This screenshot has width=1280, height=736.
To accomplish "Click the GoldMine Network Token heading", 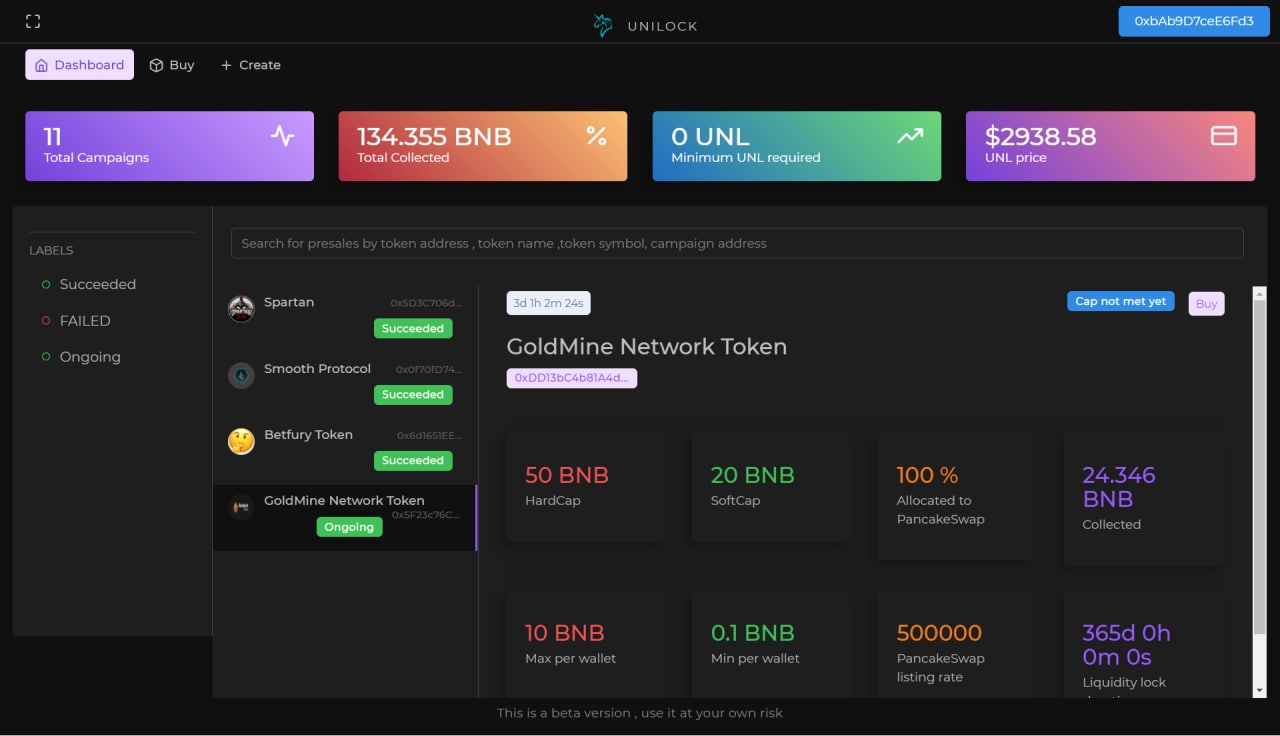I will pos(647,347).
